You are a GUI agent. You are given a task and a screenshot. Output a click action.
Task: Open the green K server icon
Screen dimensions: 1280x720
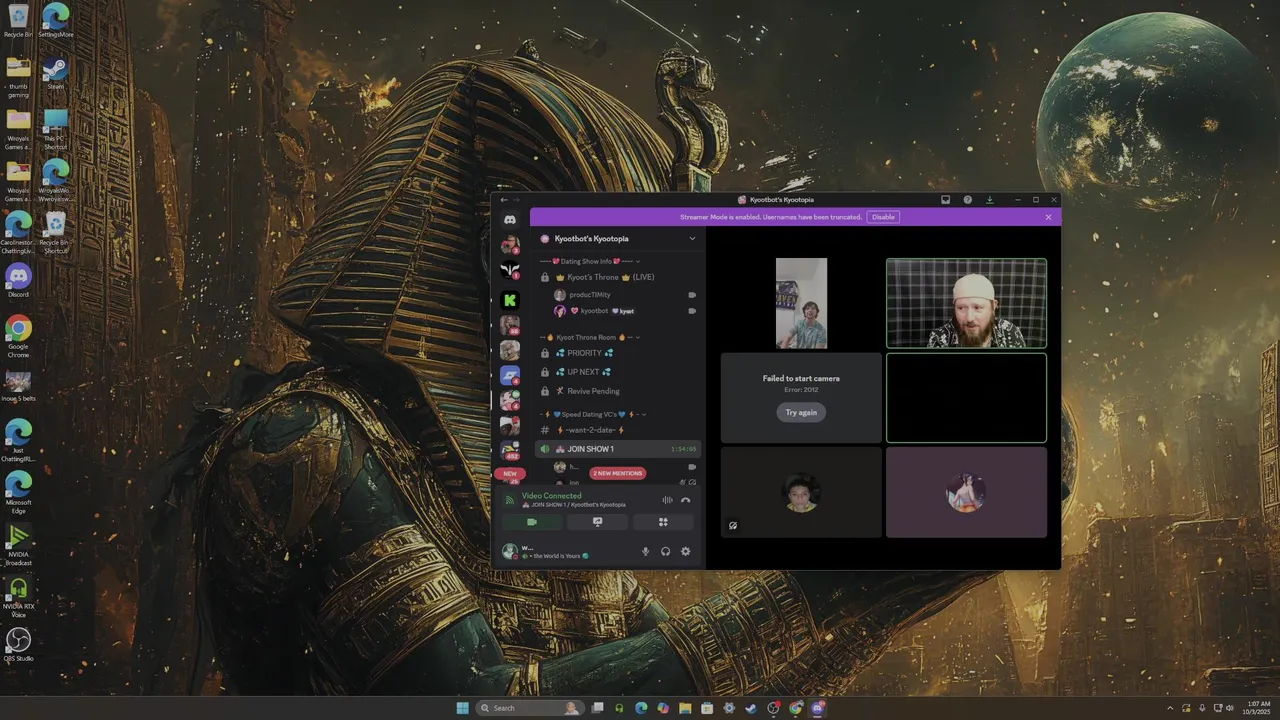pos(510,300)
